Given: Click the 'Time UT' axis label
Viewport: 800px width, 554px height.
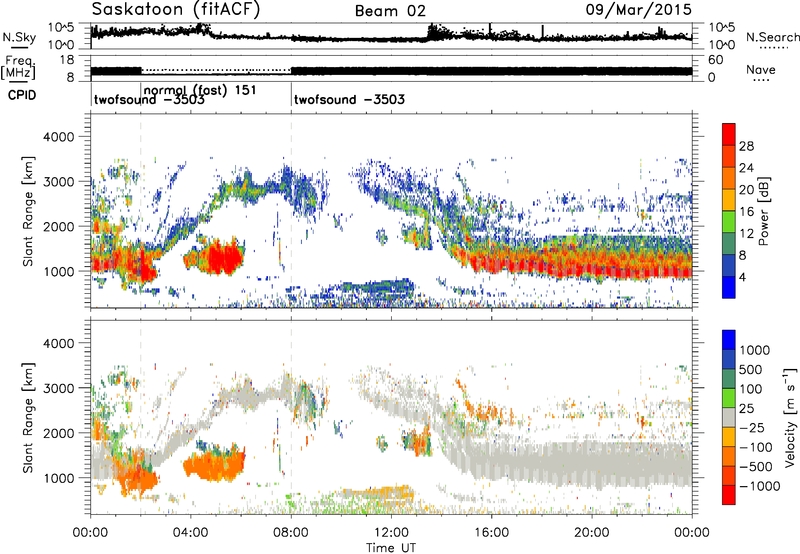Looking at the screenshot, I should [x=391, y=548].
